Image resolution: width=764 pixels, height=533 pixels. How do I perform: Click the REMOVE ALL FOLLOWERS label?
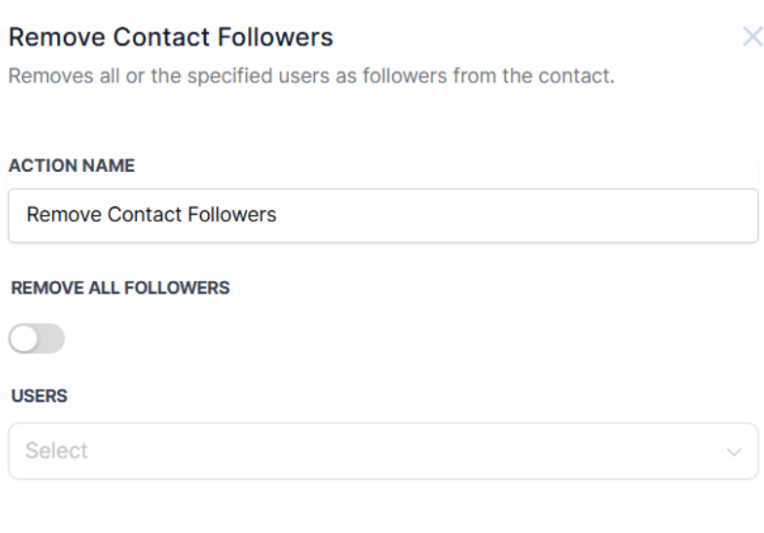[x=120, y=288]
